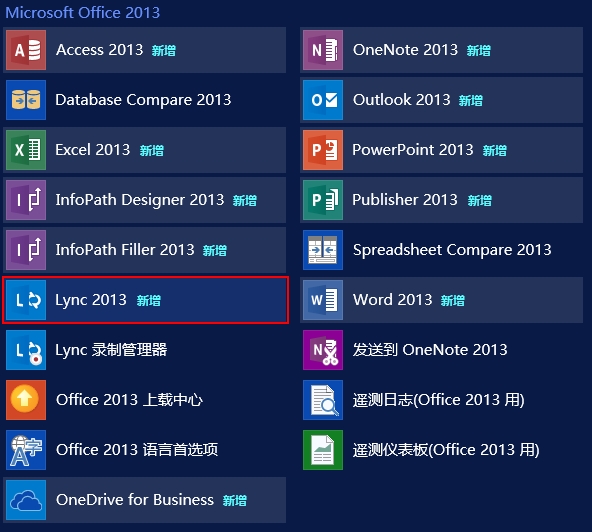Open the OneDrive for Business cloud icon
This screenshot has height=532, width=592.
26,500
